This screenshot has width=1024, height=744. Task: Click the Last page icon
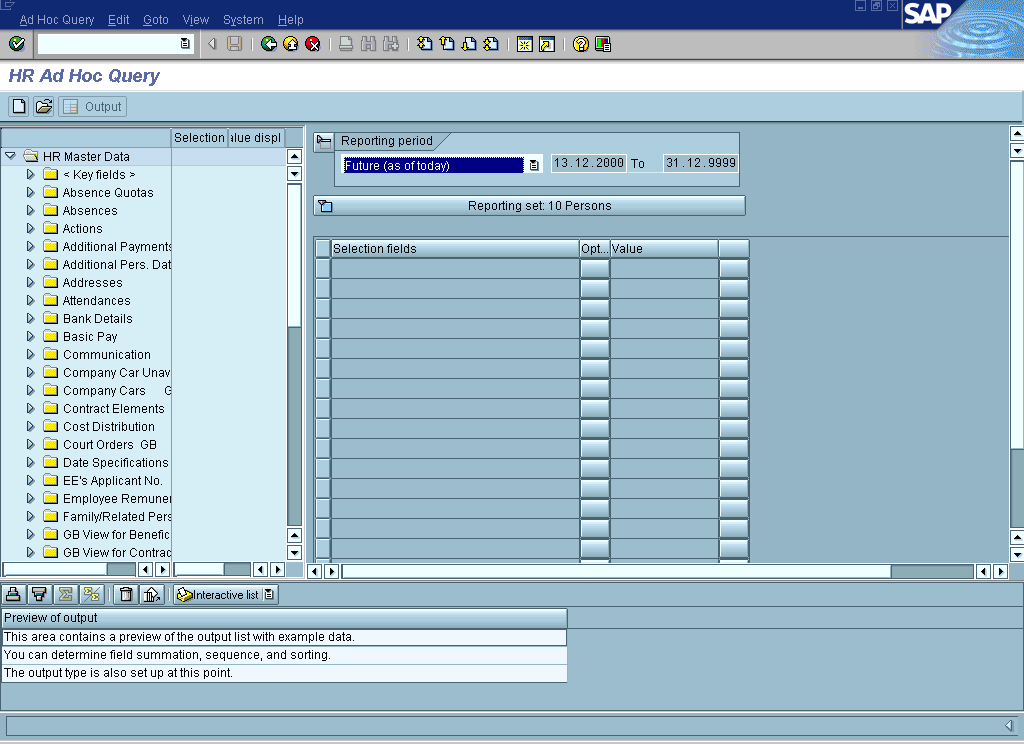491,44
